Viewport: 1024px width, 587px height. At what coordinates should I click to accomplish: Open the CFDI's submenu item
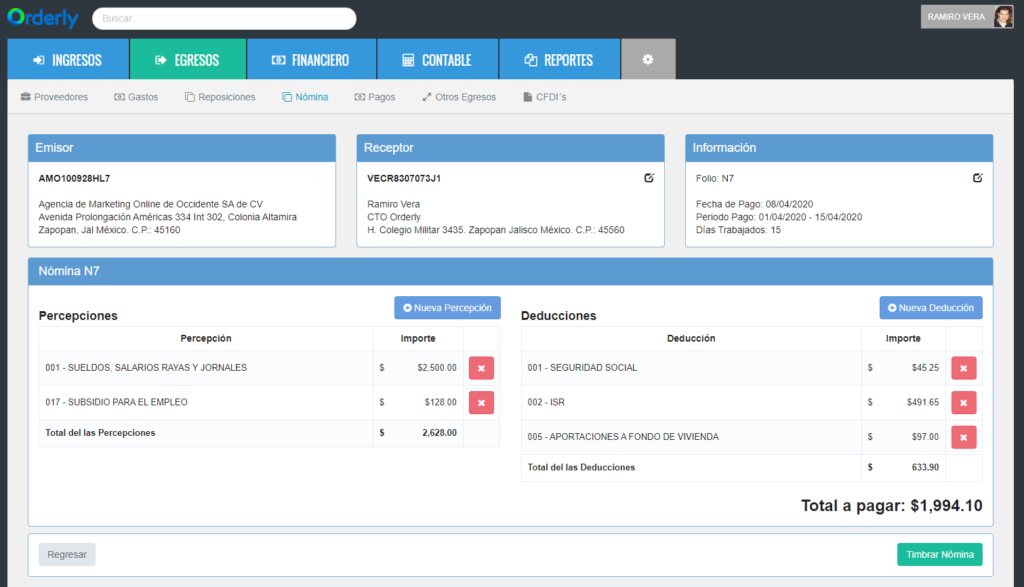point(545,97)
